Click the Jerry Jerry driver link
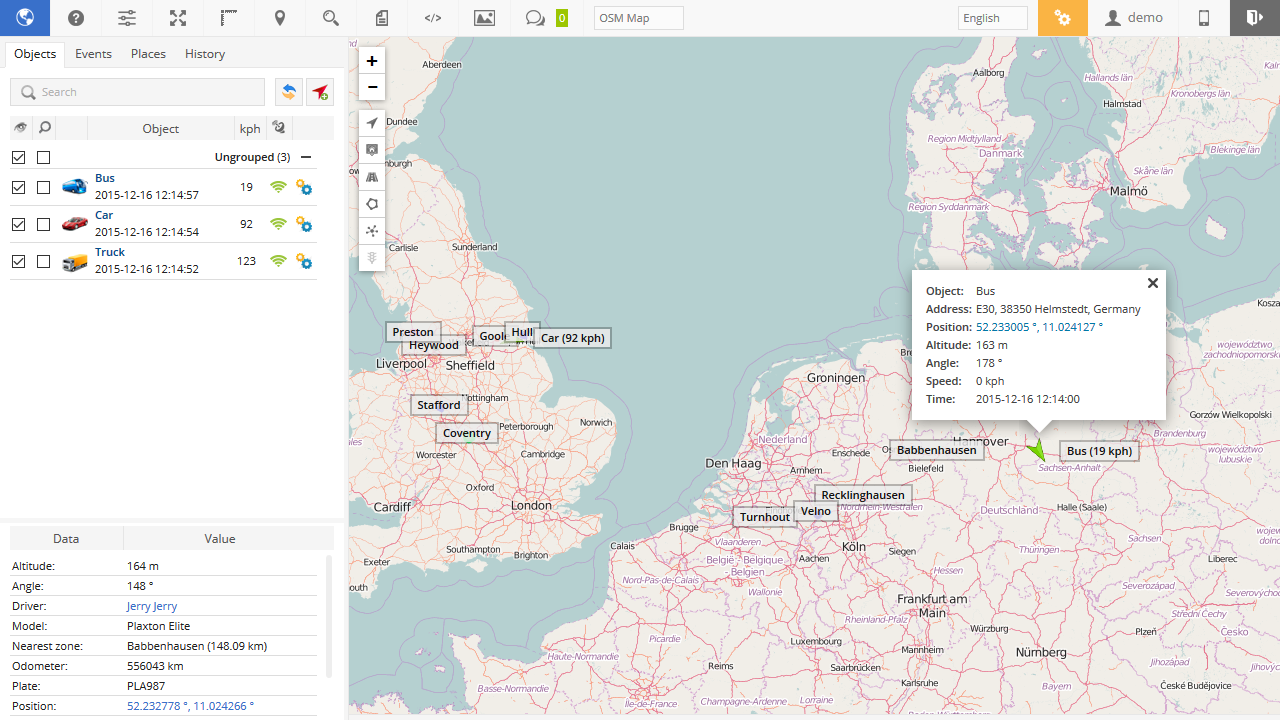This screenshot has height=720, width=1280. [x=152, y=606]
